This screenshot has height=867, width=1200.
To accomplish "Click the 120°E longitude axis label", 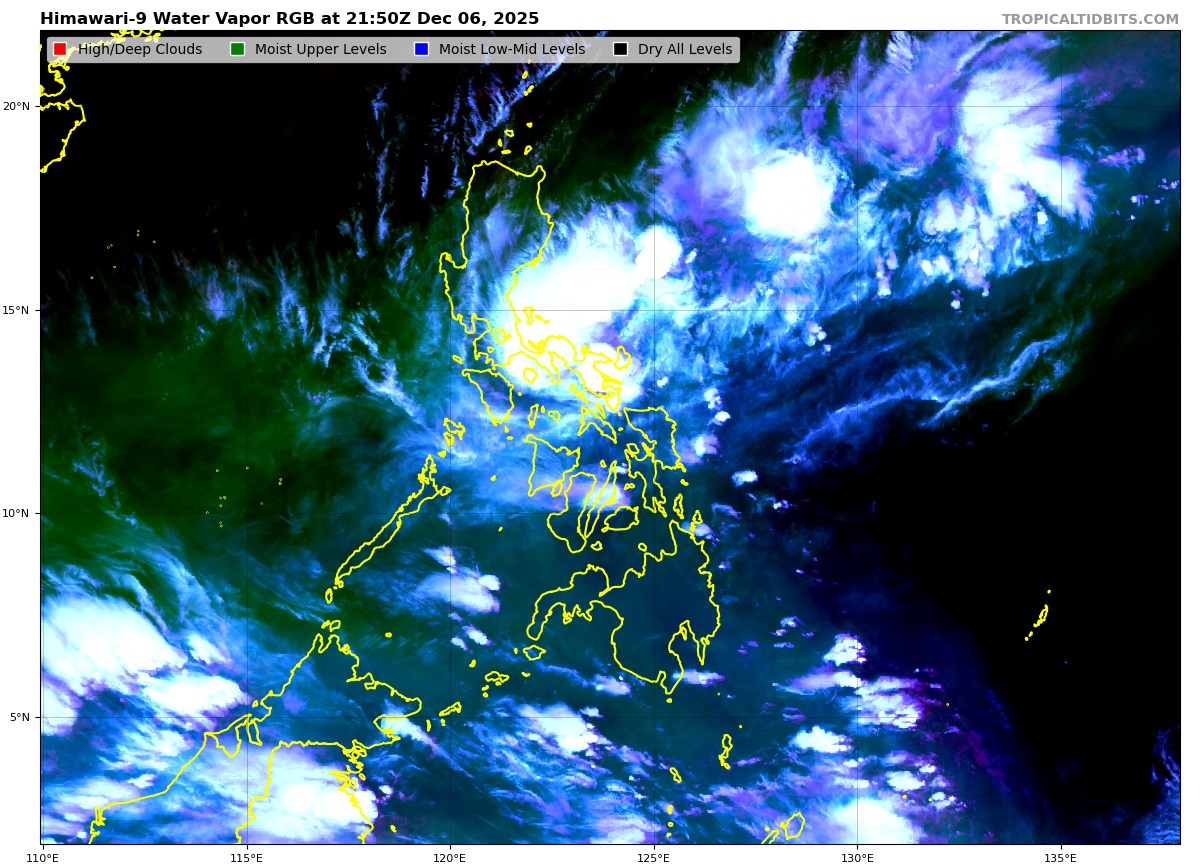I will [450, 857].
